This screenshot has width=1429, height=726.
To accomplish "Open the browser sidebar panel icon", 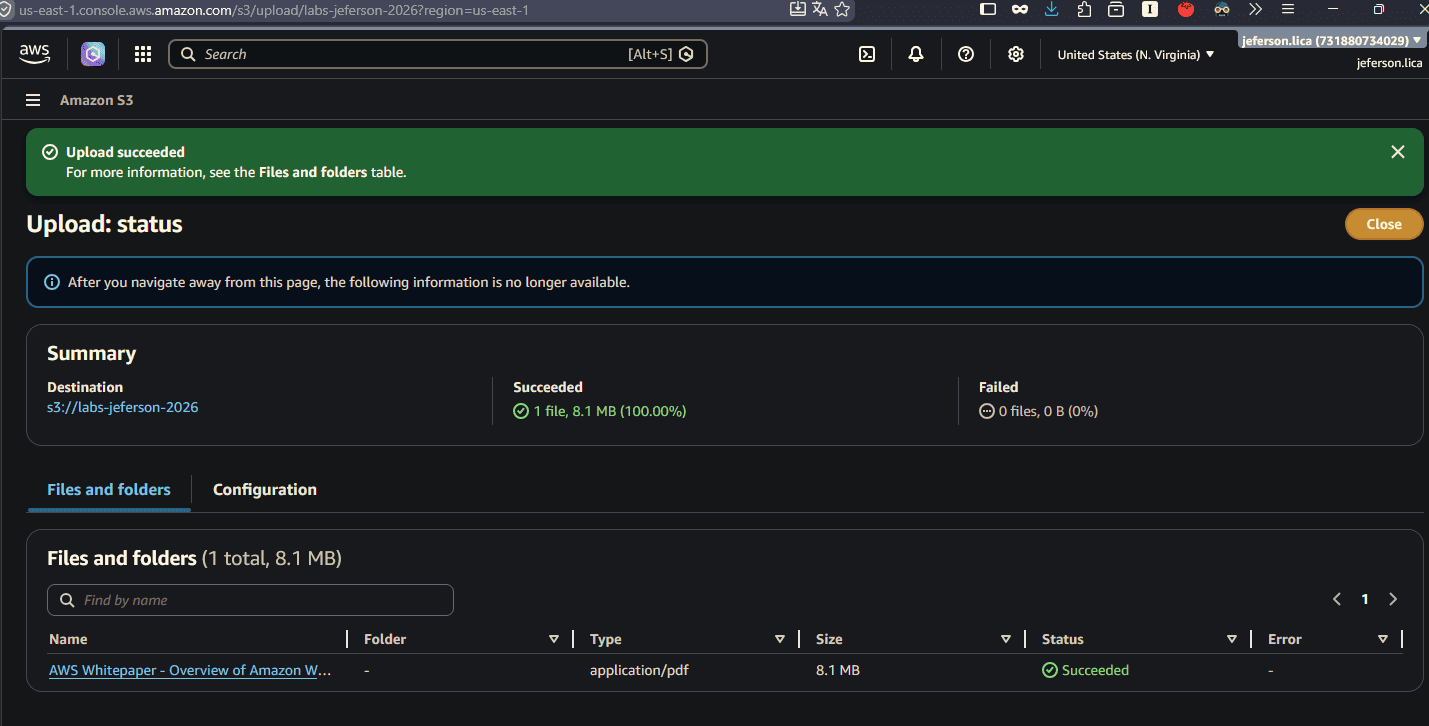I will pyautogui.click(x=988, y=9).
